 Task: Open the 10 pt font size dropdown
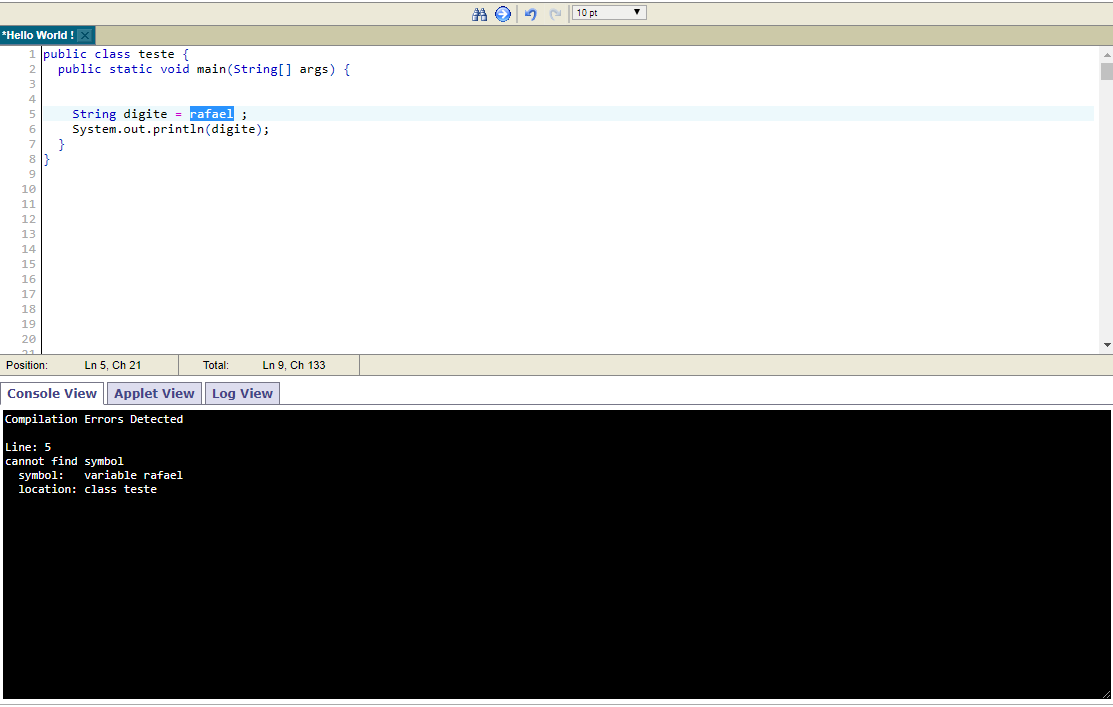tap(609, 13)
